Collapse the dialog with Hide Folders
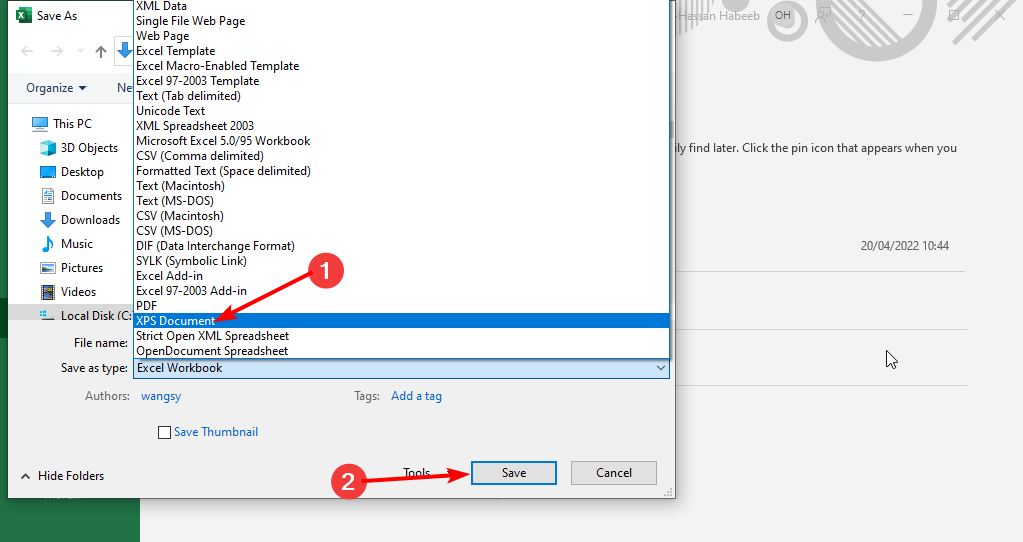 [x=61, y=476]
